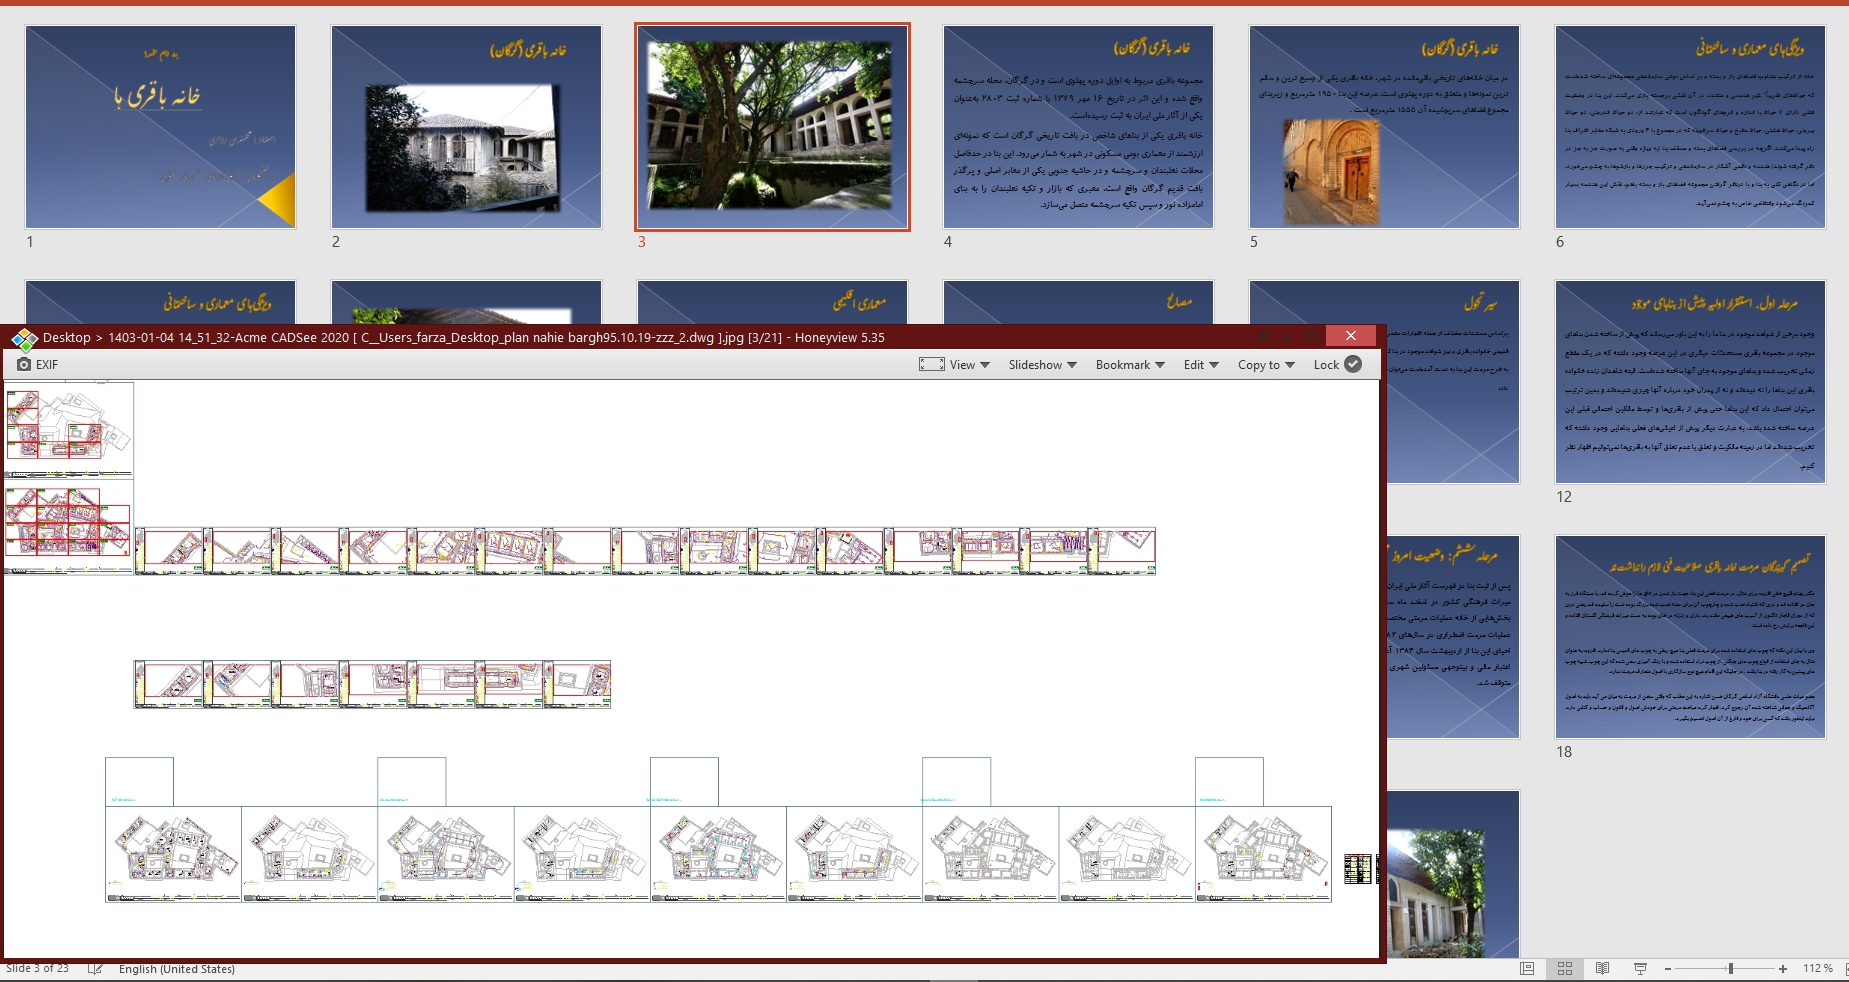This screenshot has width=1849, height=982.
Task: Select slide 5 thumbnail with wooden door
Action: [1384, 127]
